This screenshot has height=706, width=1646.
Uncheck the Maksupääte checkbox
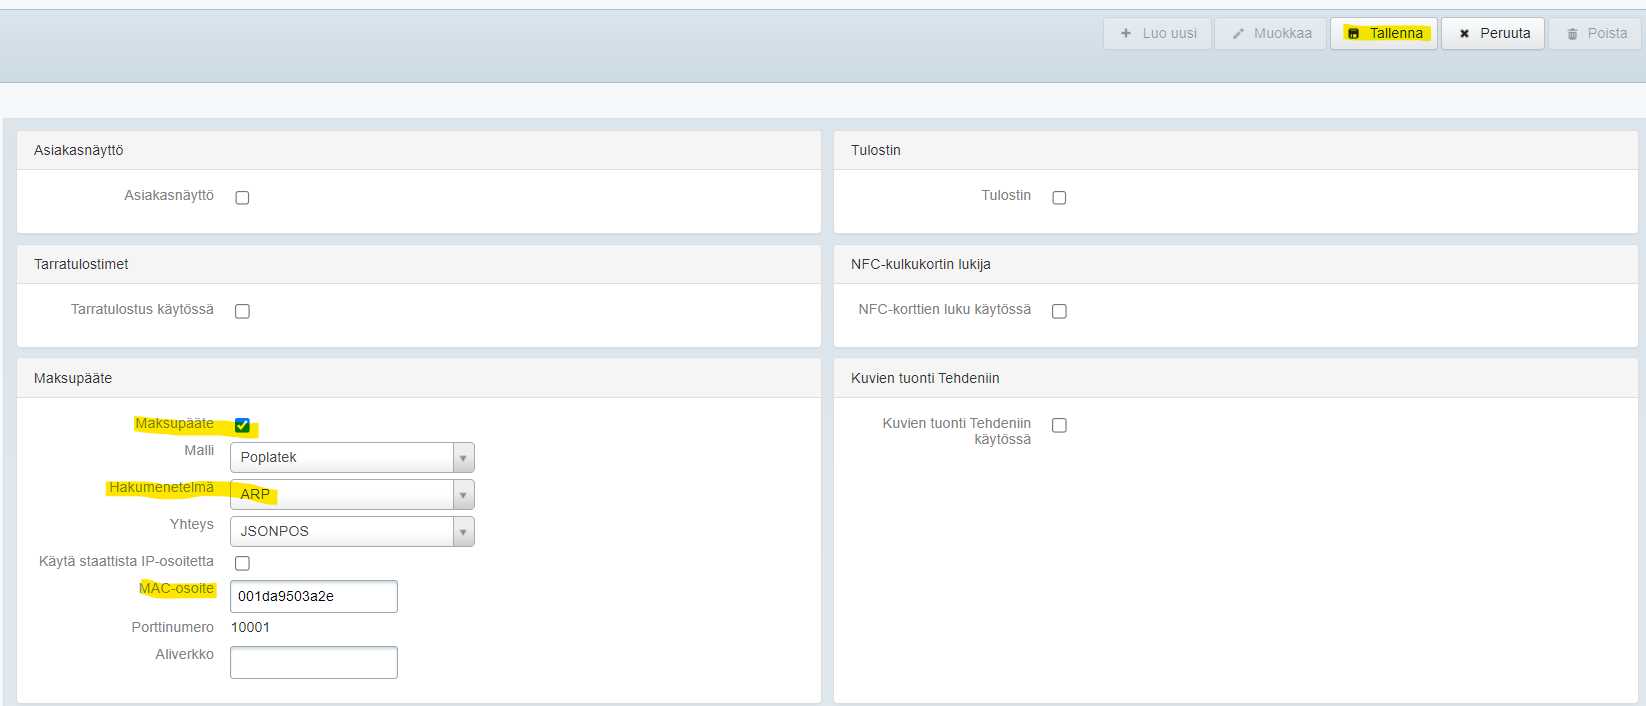pos(242,425)
